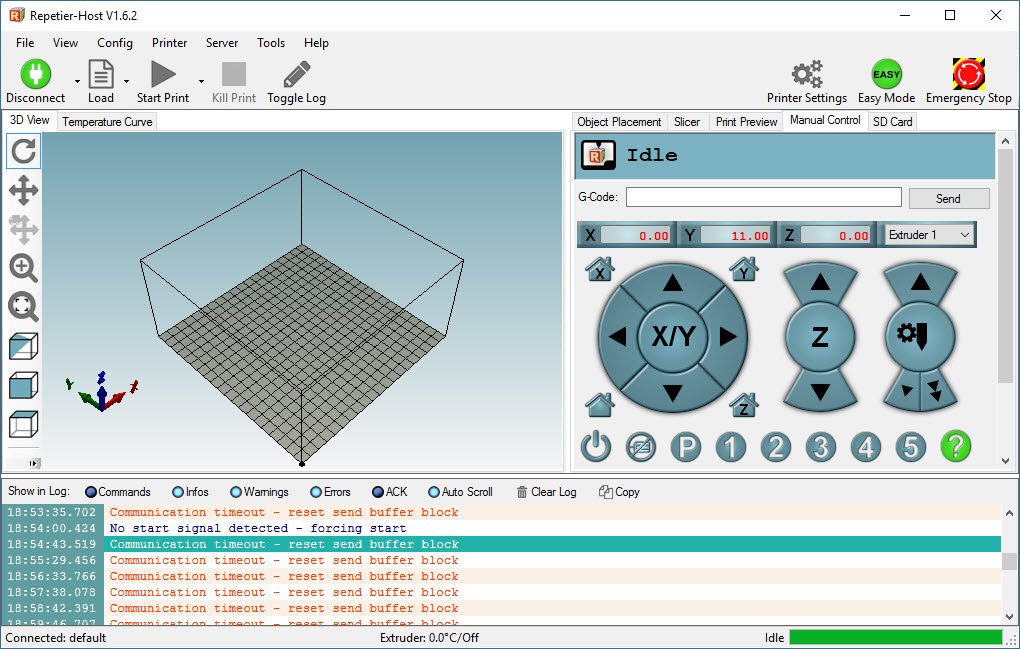The width and height of the screenshot is (1020, 649).
Task: Click the Start Print play icon
Action: pos(163,74)
